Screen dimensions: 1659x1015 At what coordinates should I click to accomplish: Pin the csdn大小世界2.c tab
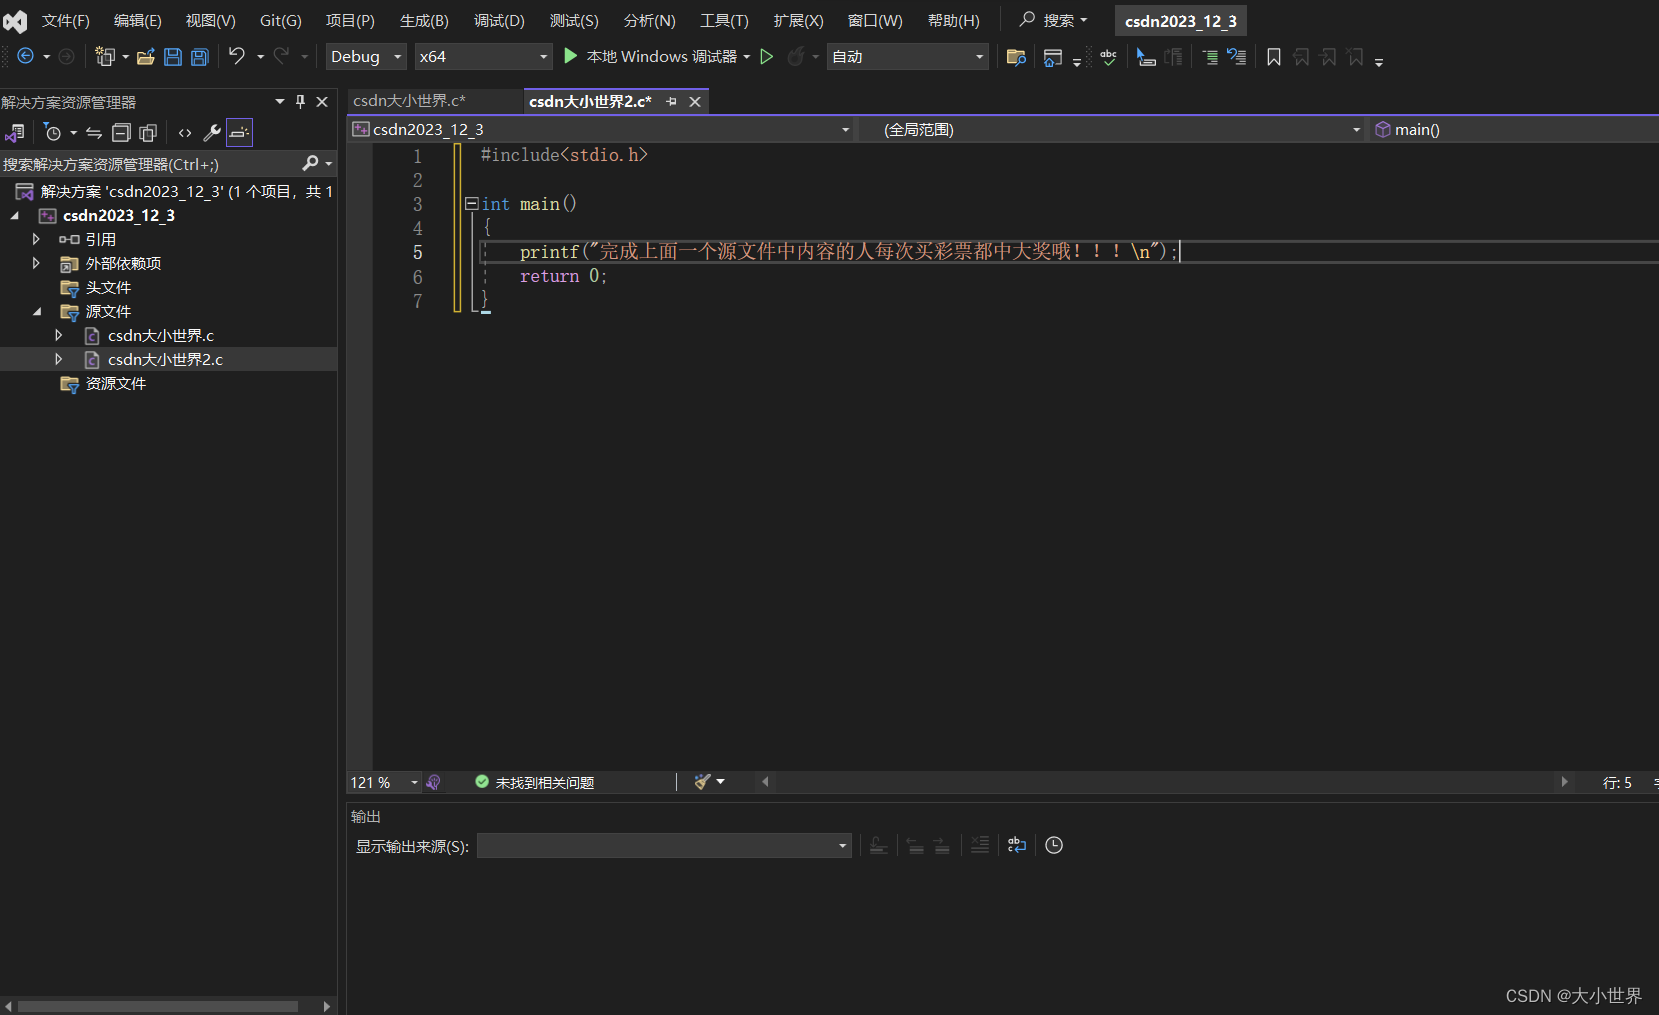pyautogui.click(x=671, y=102)
